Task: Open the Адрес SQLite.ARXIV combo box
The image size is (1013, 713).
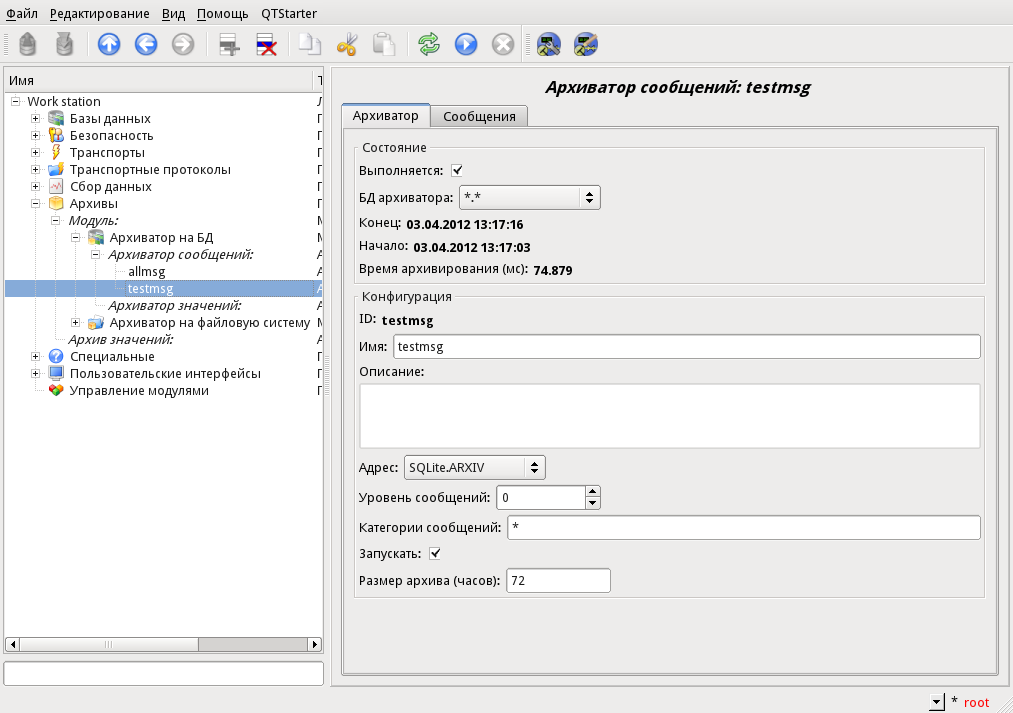Action: pyautogui.click(x=475, y=467)
